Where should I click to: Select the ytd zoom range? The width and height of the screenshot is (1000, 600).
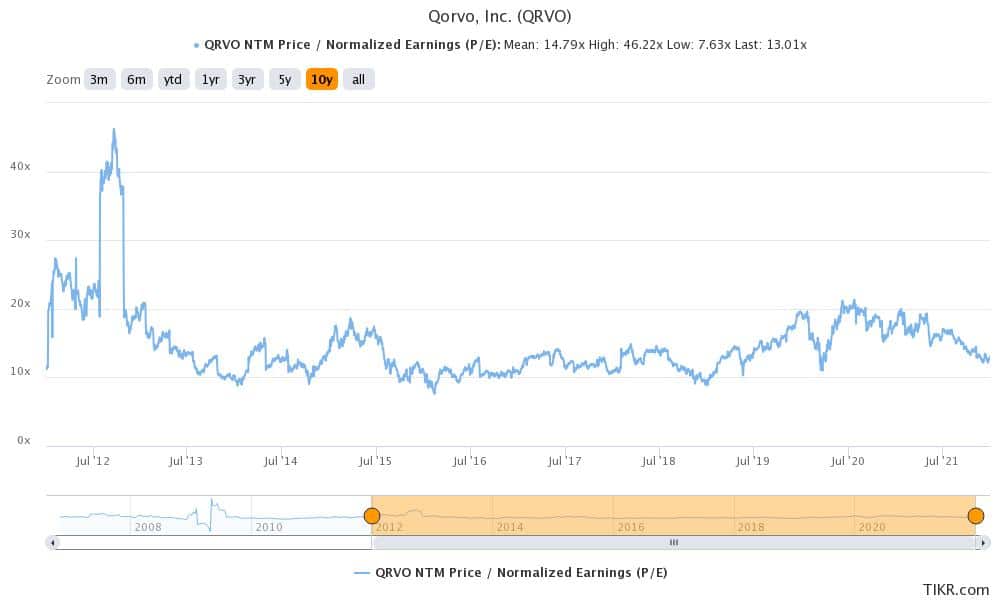tap(173, 80)
